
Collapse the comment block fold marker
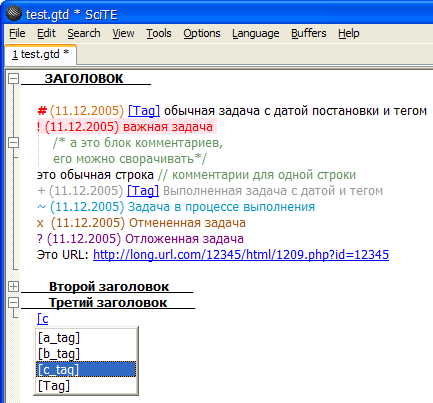point(13,143)
